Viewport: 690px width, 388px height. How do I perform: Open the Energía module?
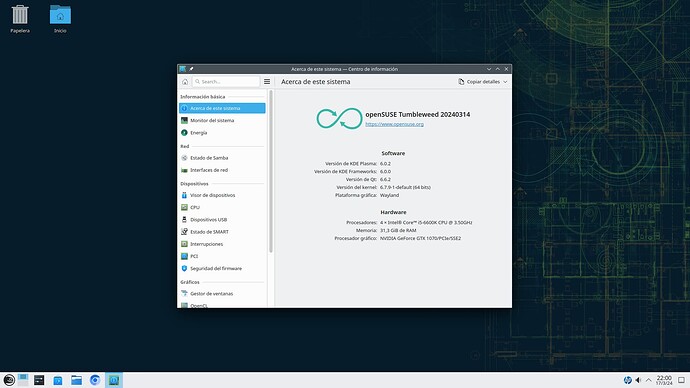[222, 133]
